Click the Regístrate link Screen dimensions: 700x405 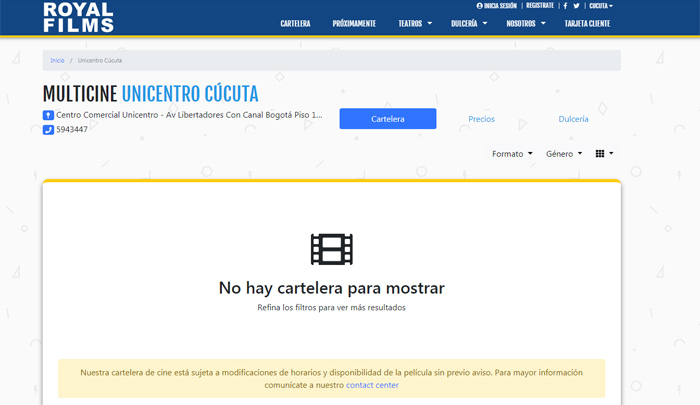[540, 6]
